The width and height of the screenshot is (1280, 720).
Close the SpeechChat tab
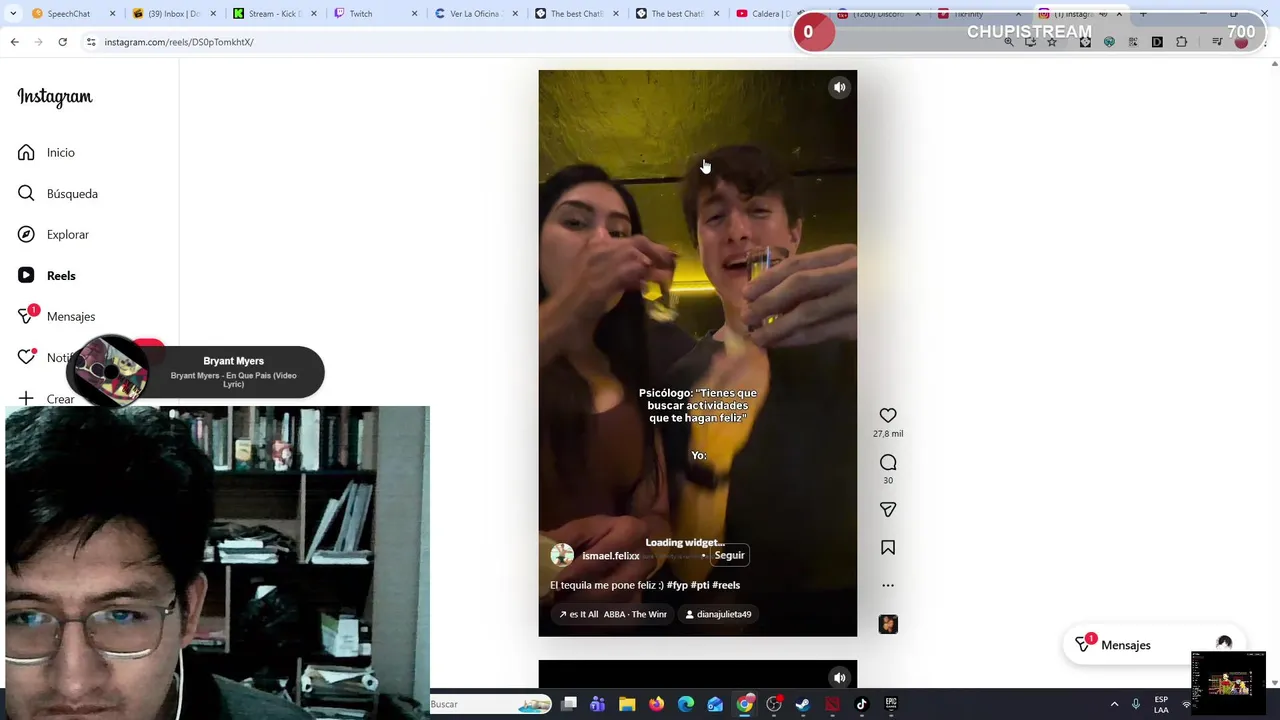click(112, 14)
